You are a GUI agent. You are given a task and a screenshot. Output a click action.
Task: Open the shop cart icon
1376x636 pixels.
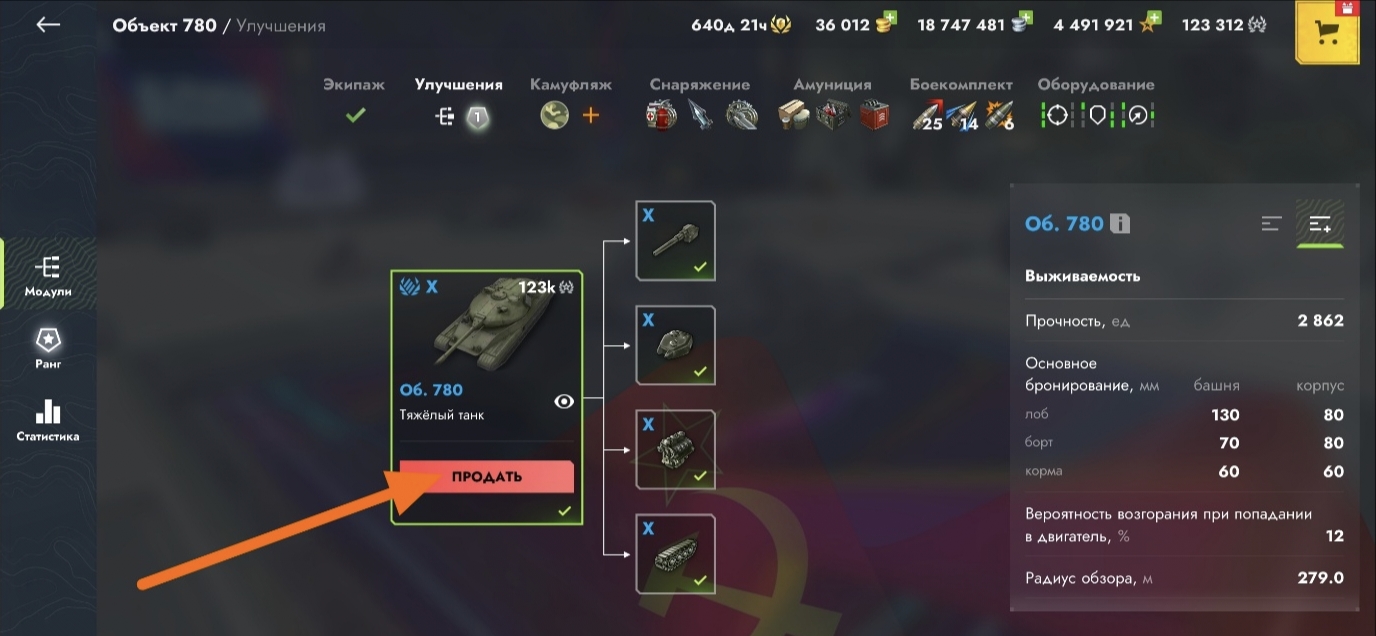pos(1328,33)
